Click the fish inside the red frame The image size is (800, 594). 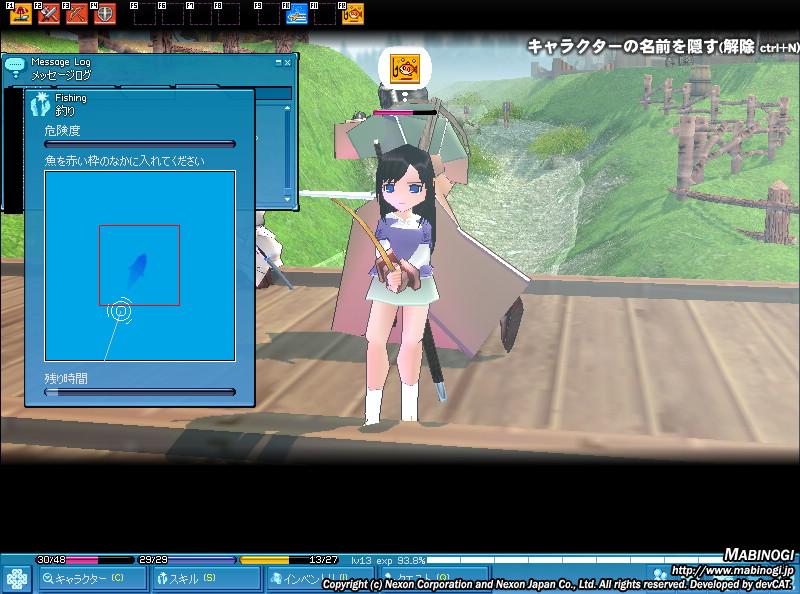tap(138, 269)
